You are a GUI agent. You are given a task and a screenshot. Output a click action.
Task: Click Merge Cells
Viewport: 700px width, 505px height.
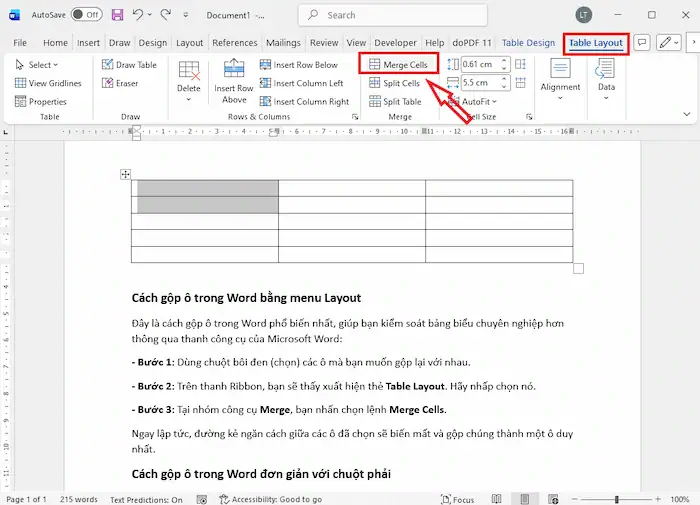click(x=398, y=65)
